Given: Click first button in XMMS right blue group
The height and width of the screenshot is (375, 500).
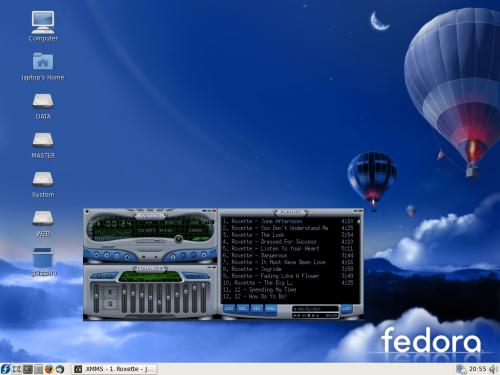Looking at the screenshot, I should click(173, 257).
